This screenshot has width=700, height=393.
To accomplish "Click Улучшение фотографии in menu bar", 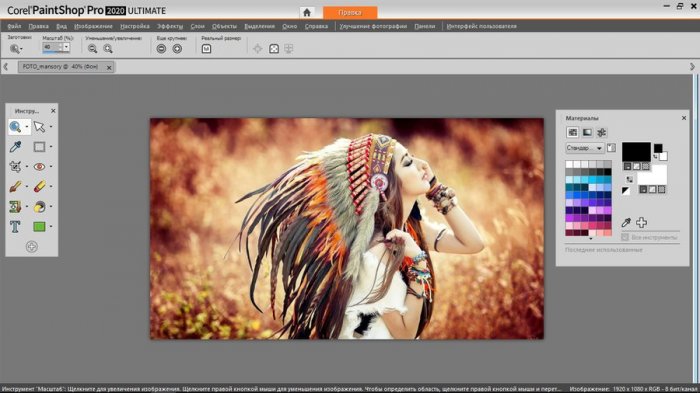I will click(x=373, y=26).
